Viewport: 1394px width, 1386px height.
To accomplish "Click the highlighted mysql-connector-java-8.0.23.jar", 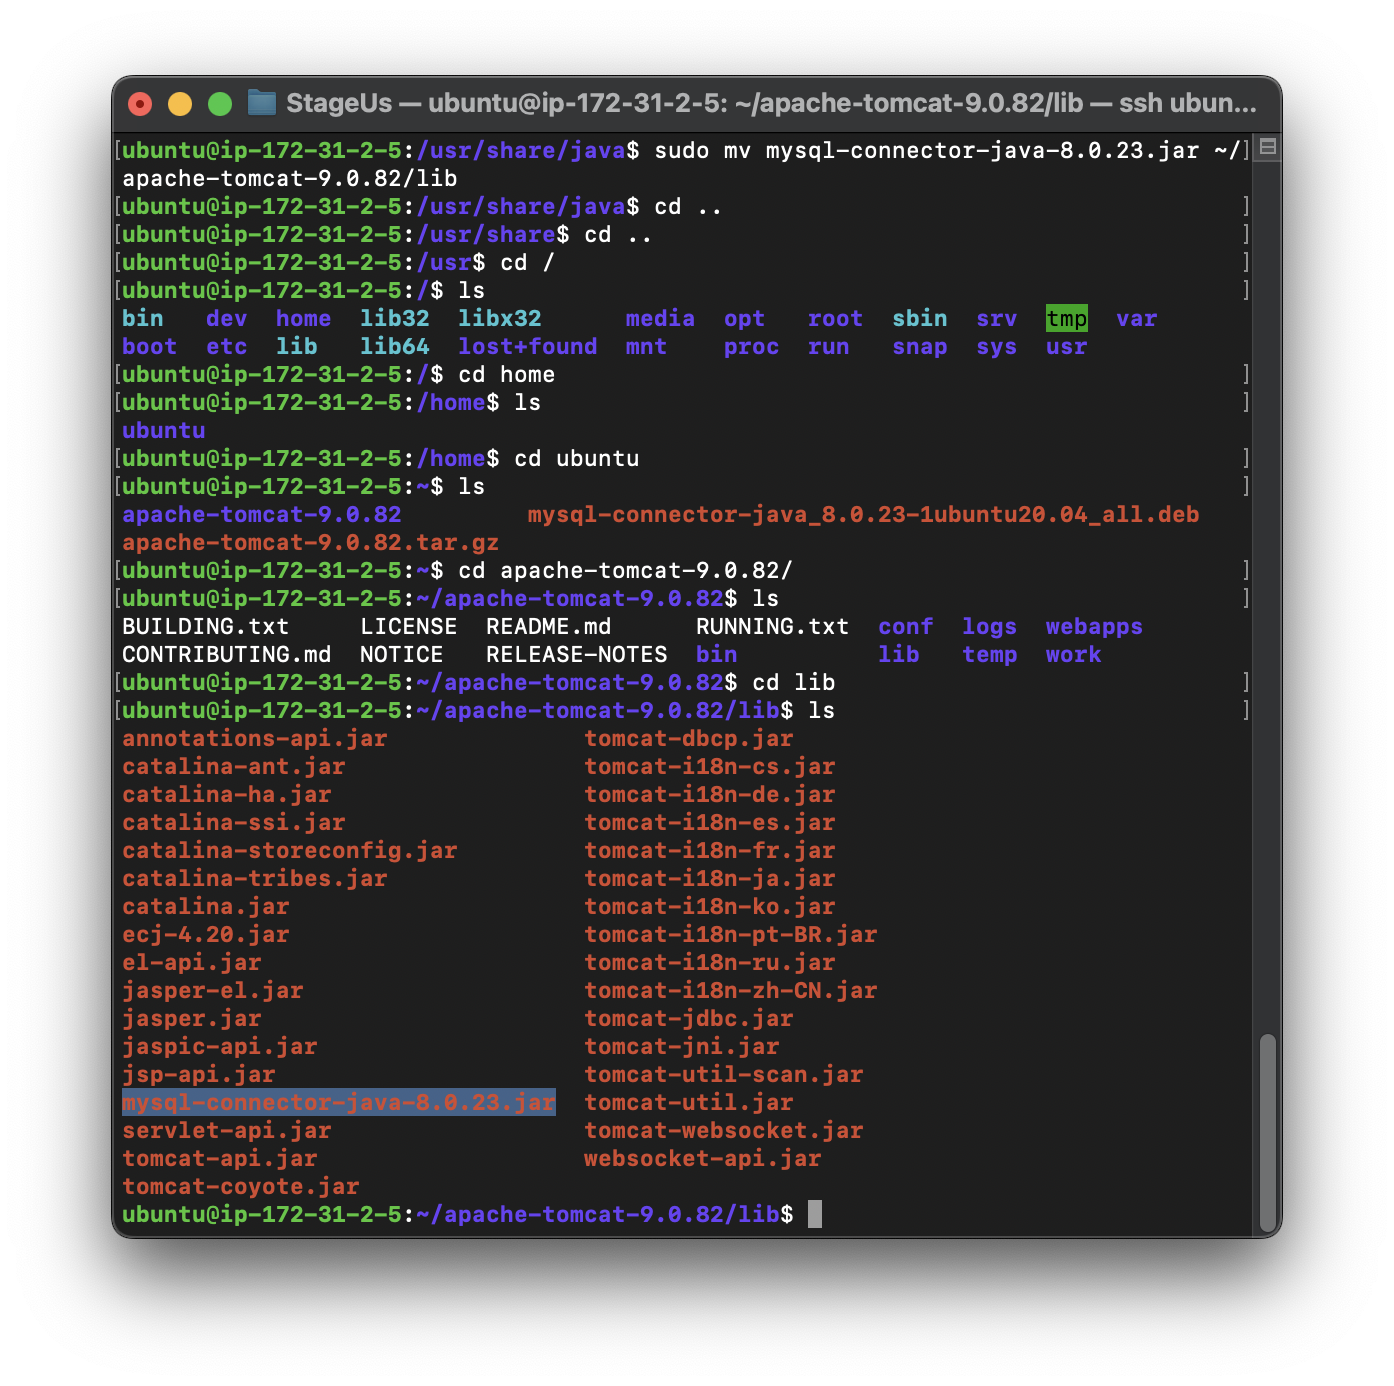I will [x=339, y=1102].
